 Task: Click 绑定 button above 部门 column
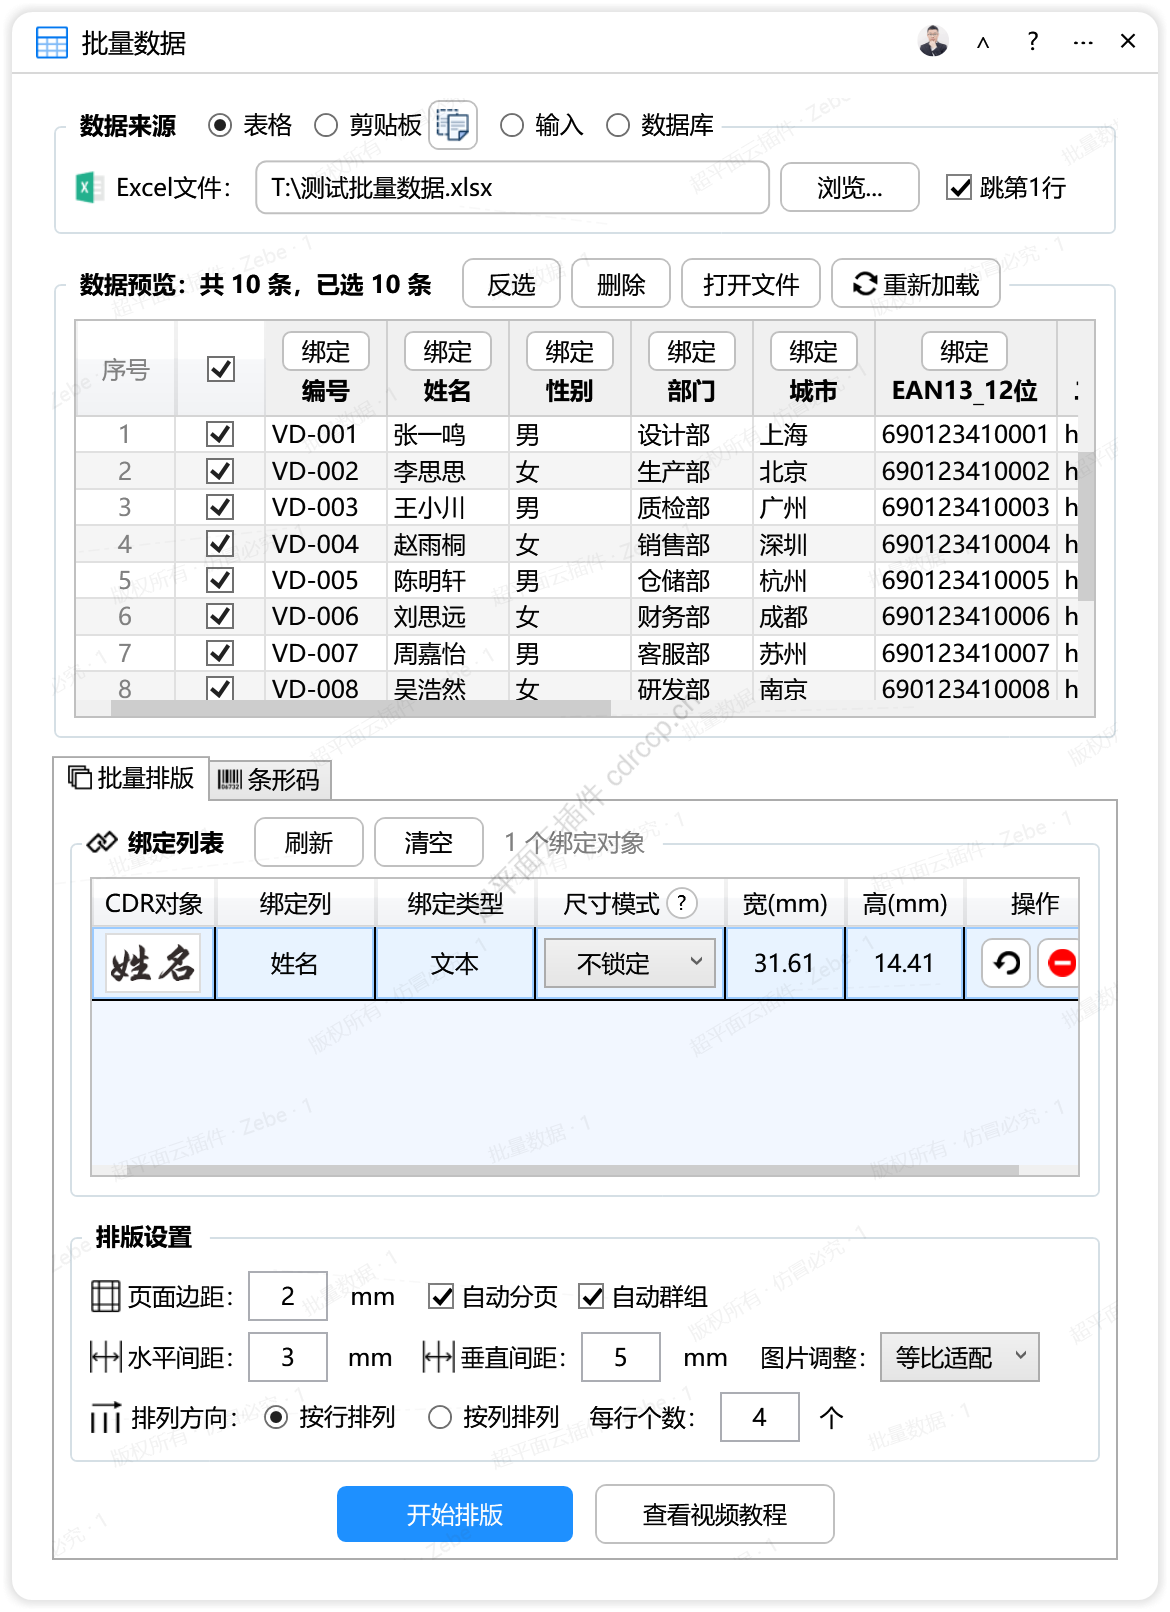[x=692, y=351]
